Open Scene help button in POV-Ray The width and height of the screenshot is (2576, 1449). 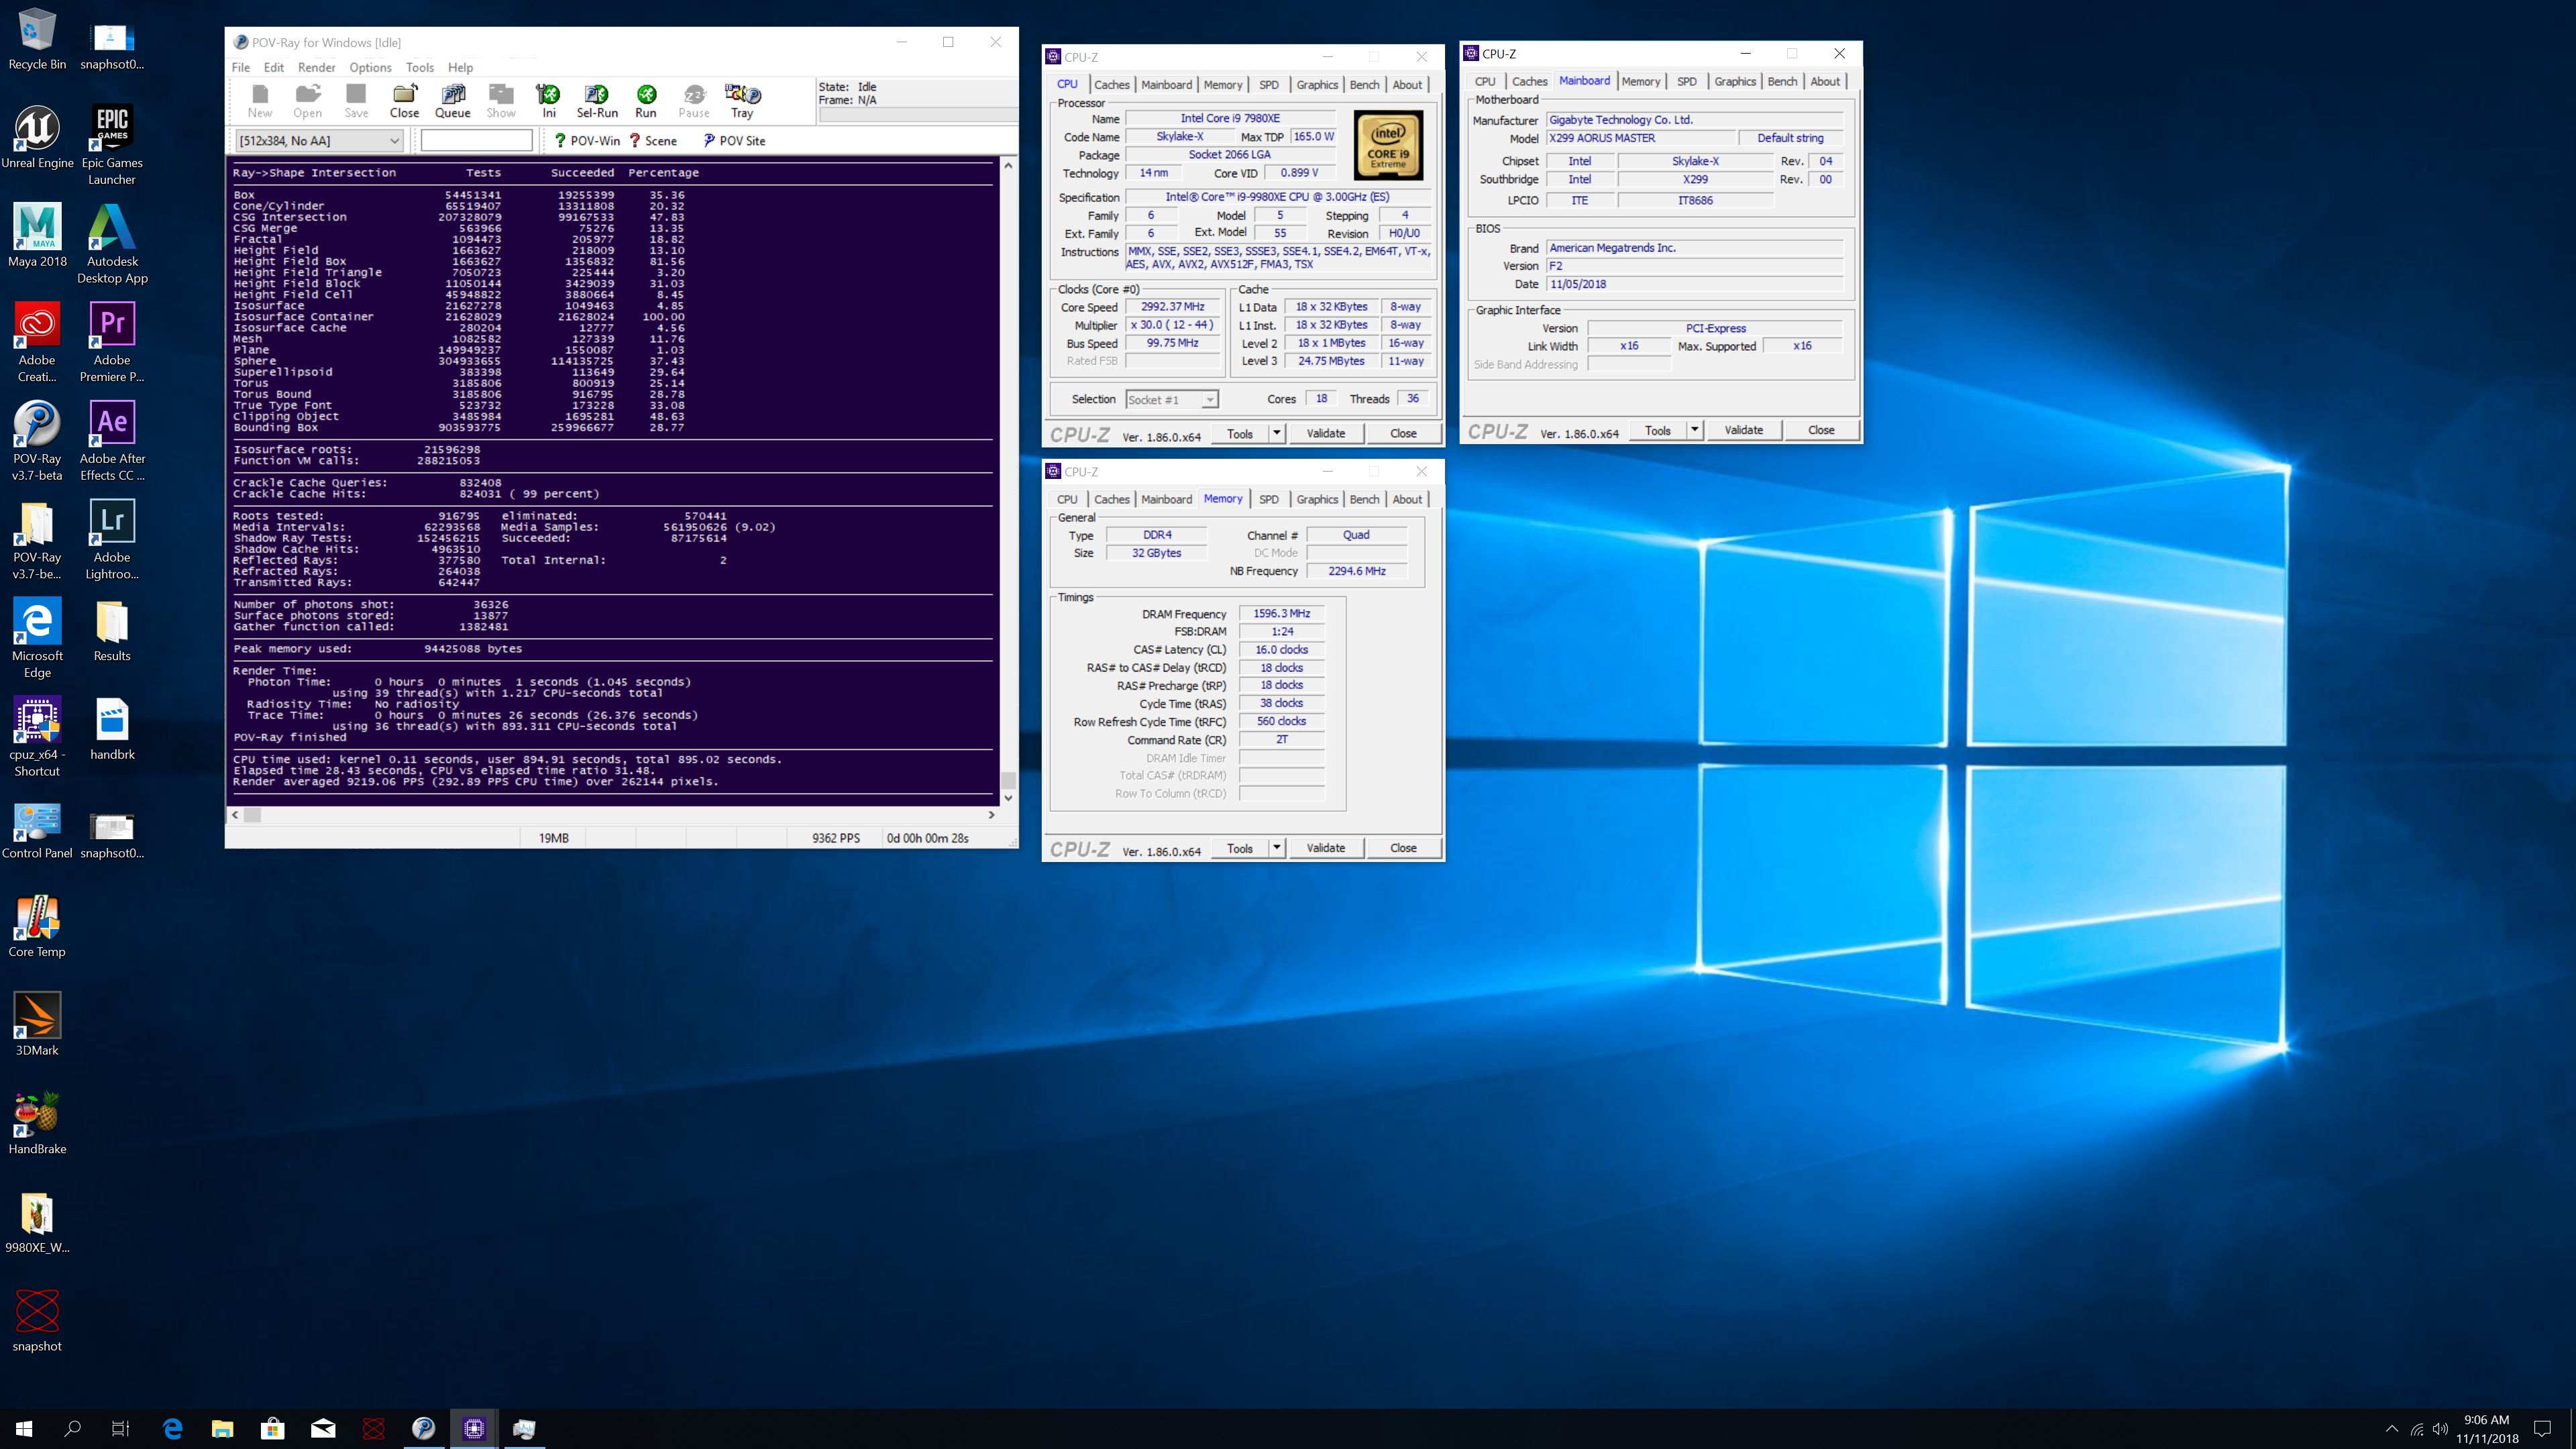point(653,141)
